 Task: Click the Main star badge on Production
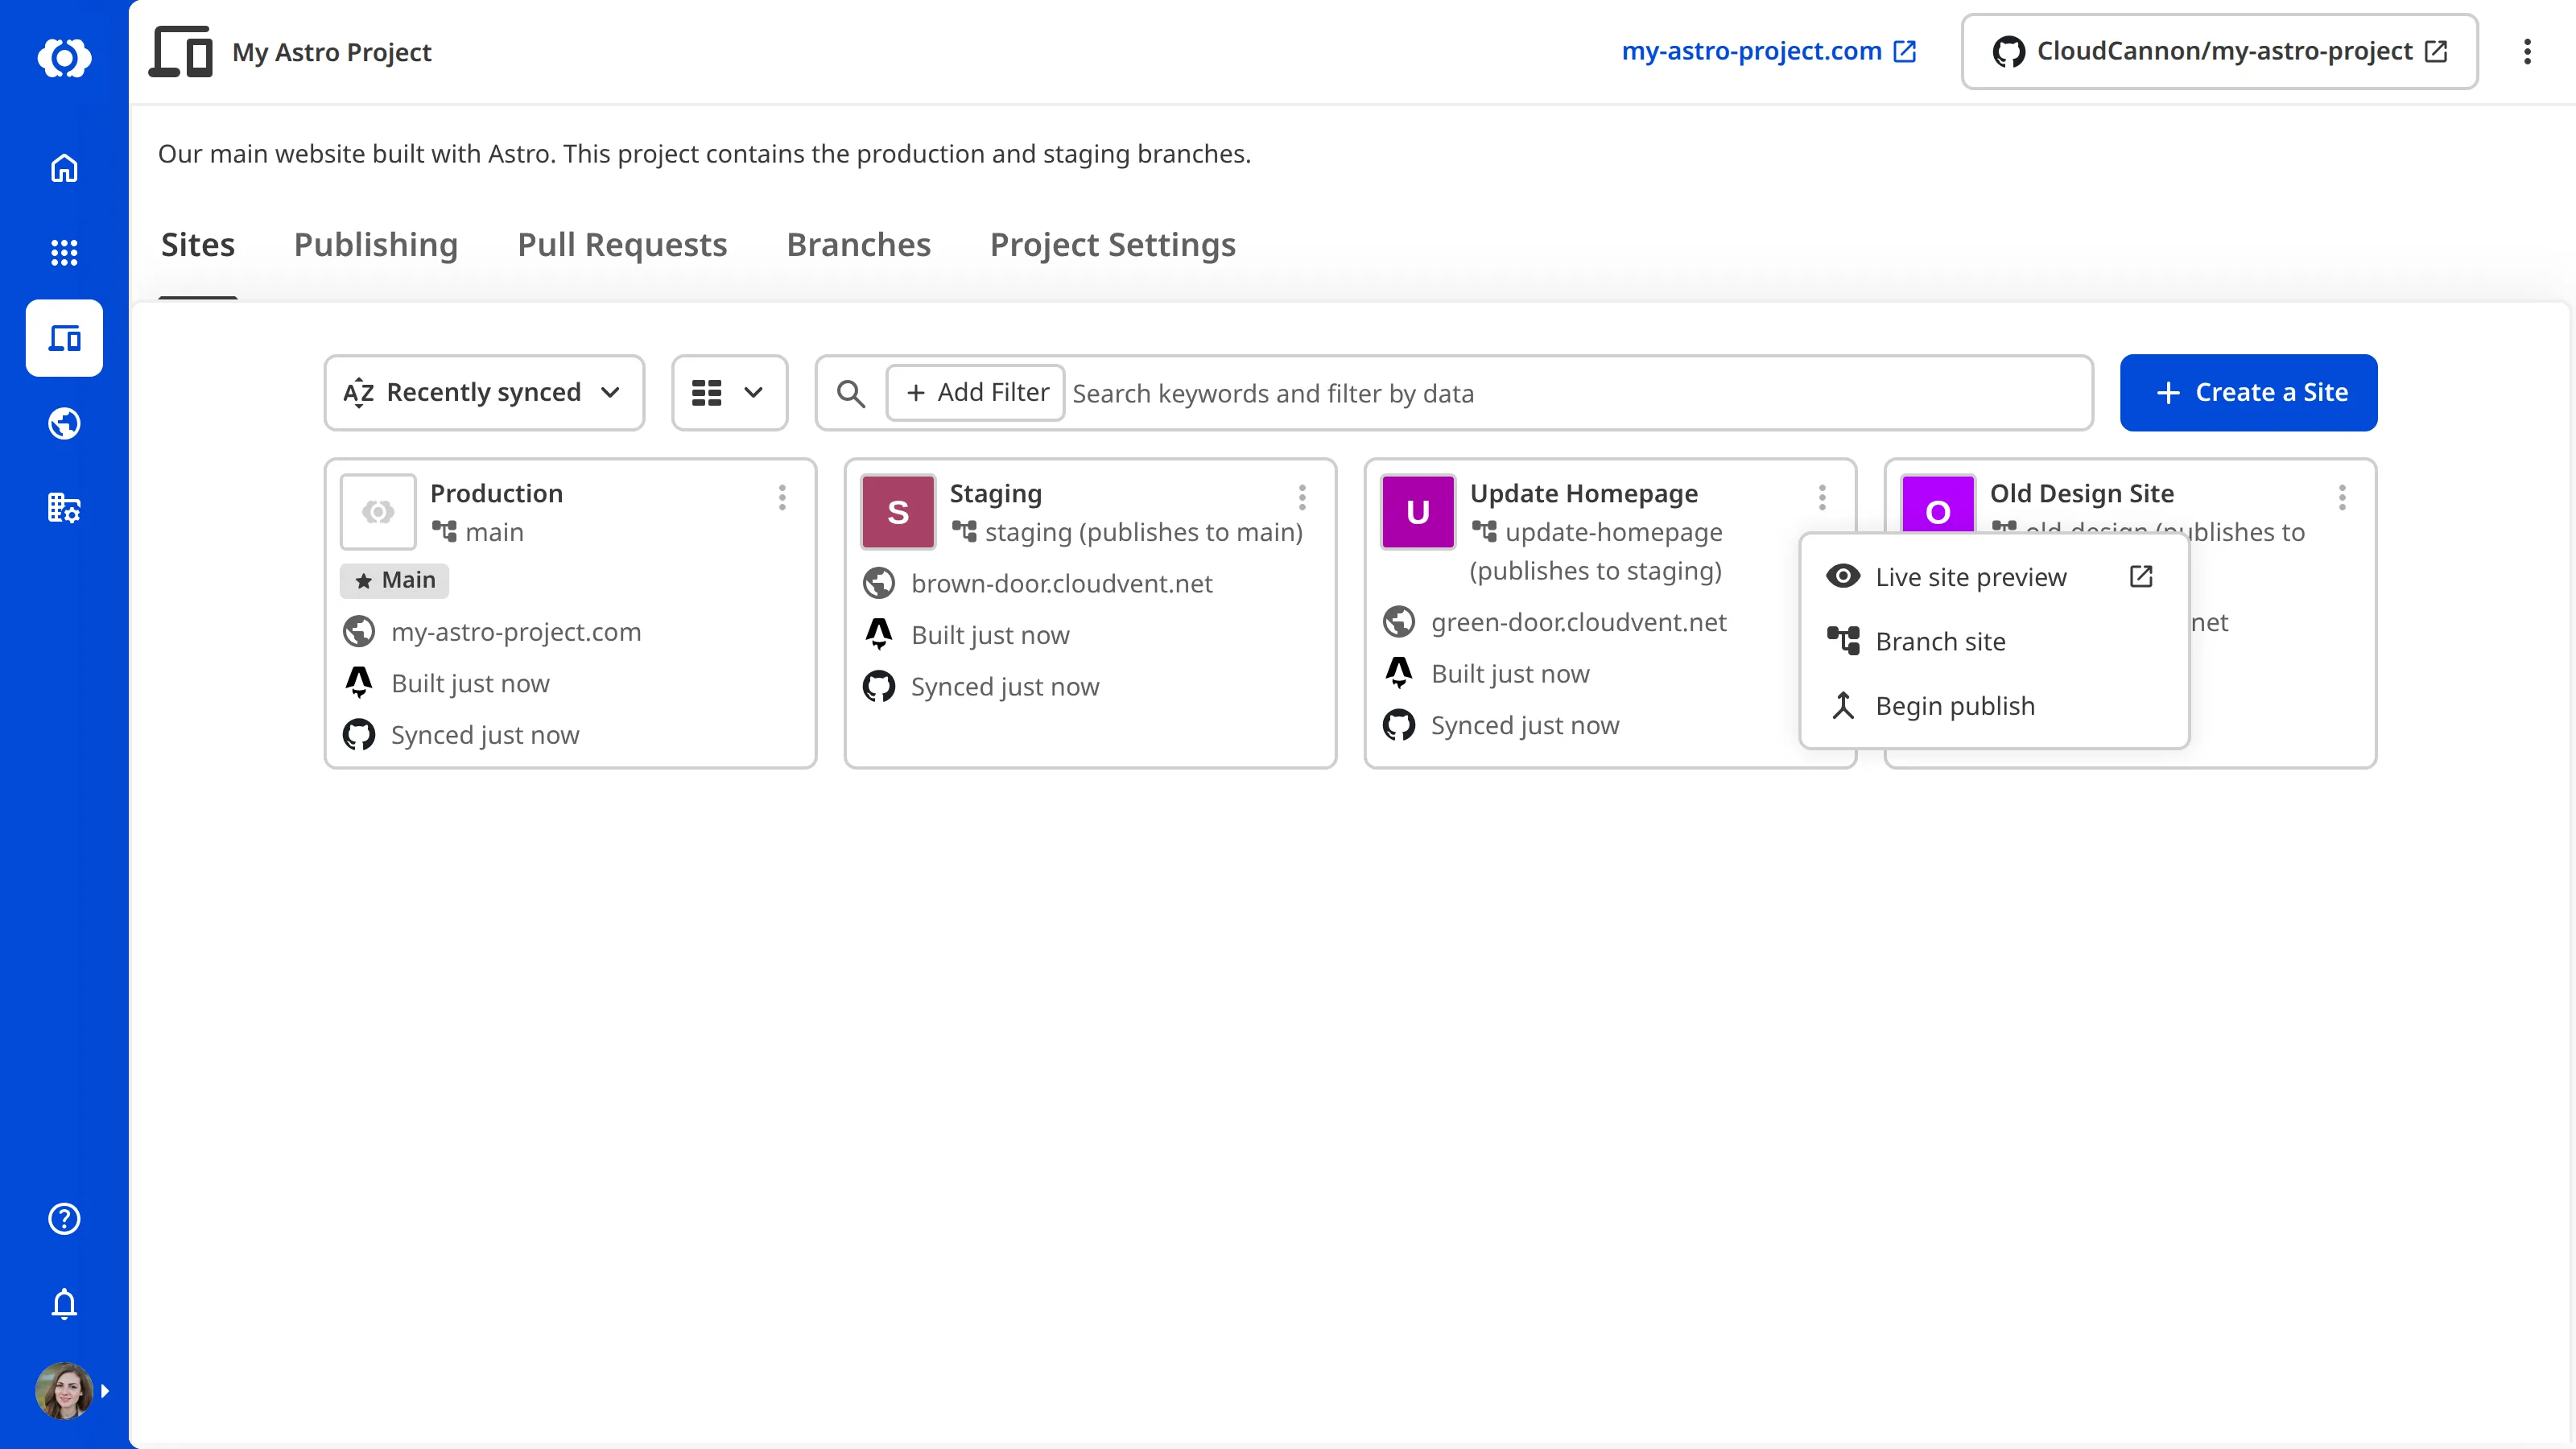(x=395, y=580)
